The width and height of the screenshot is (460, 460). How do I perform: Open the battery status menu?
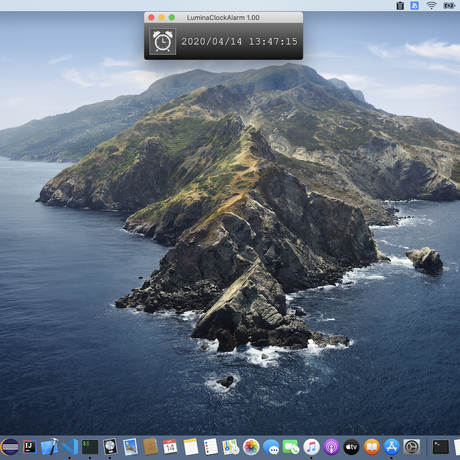(449, 5)
